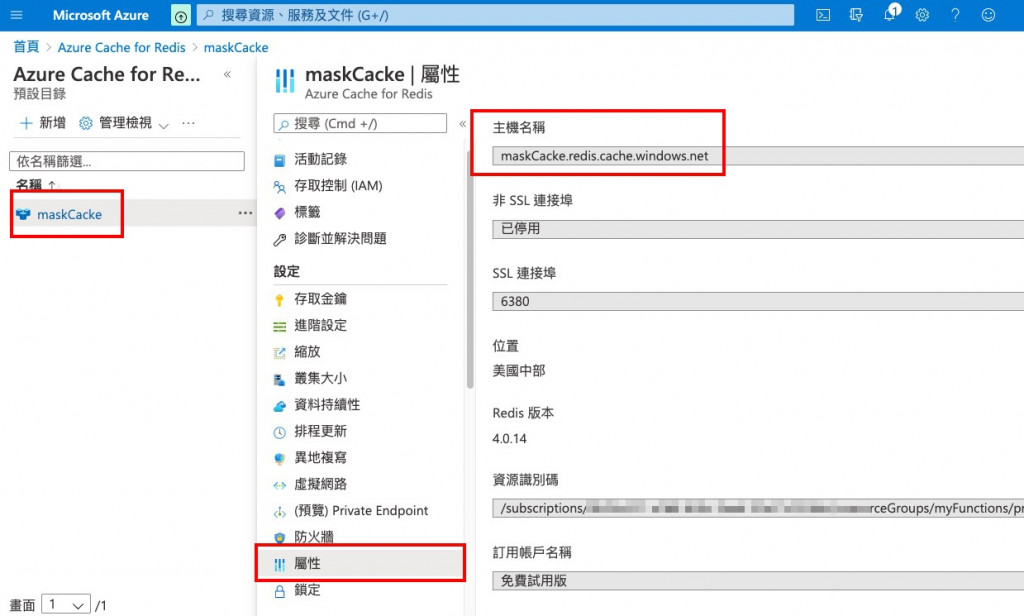
Task: Click the Microsoft Azure logo text
Action: coord(101,15)
